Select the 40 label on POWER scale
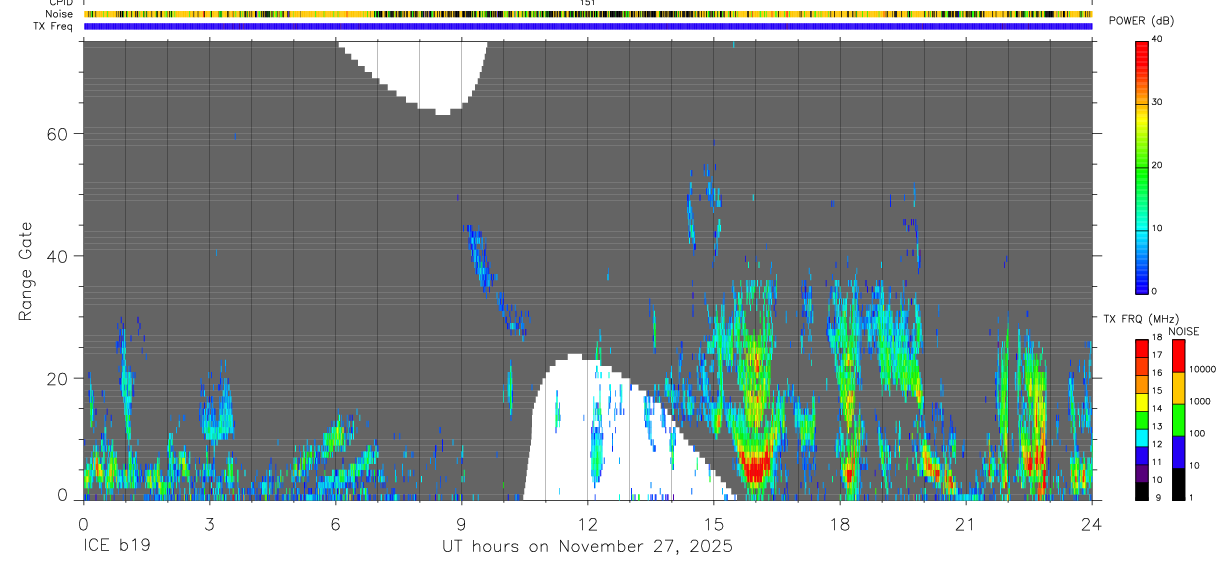This screenshot has width=1228, height=567. pos(1158,40)
